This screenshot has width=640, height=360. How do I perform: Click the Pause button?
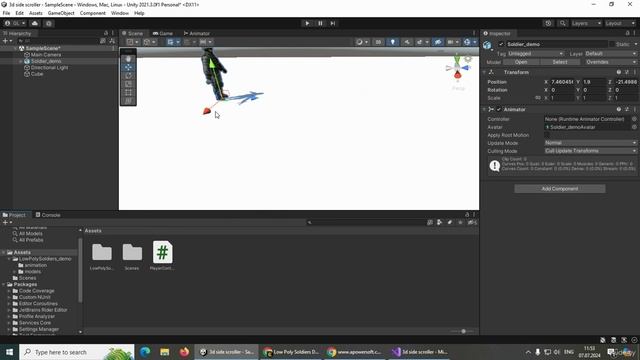[320, 23]
